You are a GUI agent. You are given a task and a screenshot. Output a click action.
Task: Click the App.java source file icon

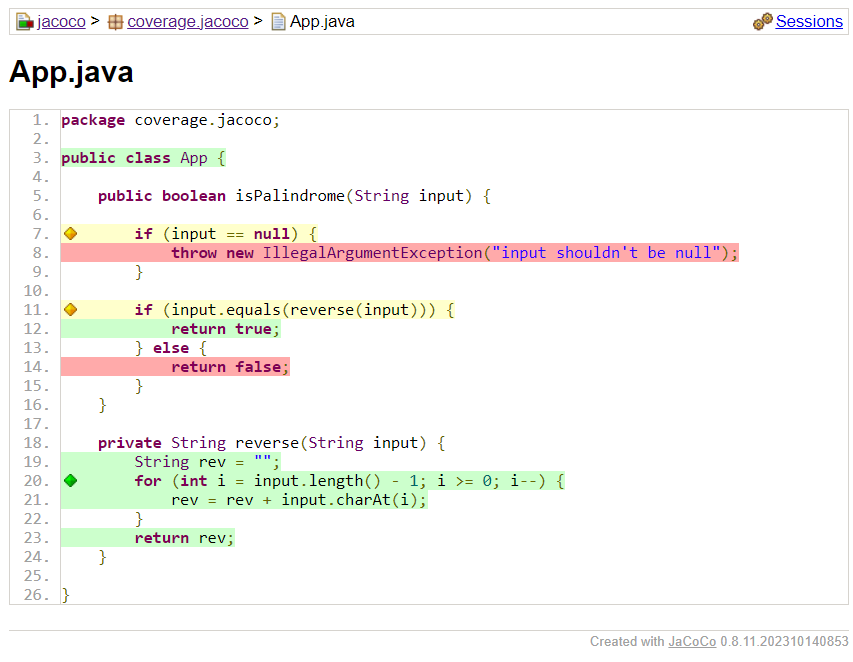click(x=279, y=21)
